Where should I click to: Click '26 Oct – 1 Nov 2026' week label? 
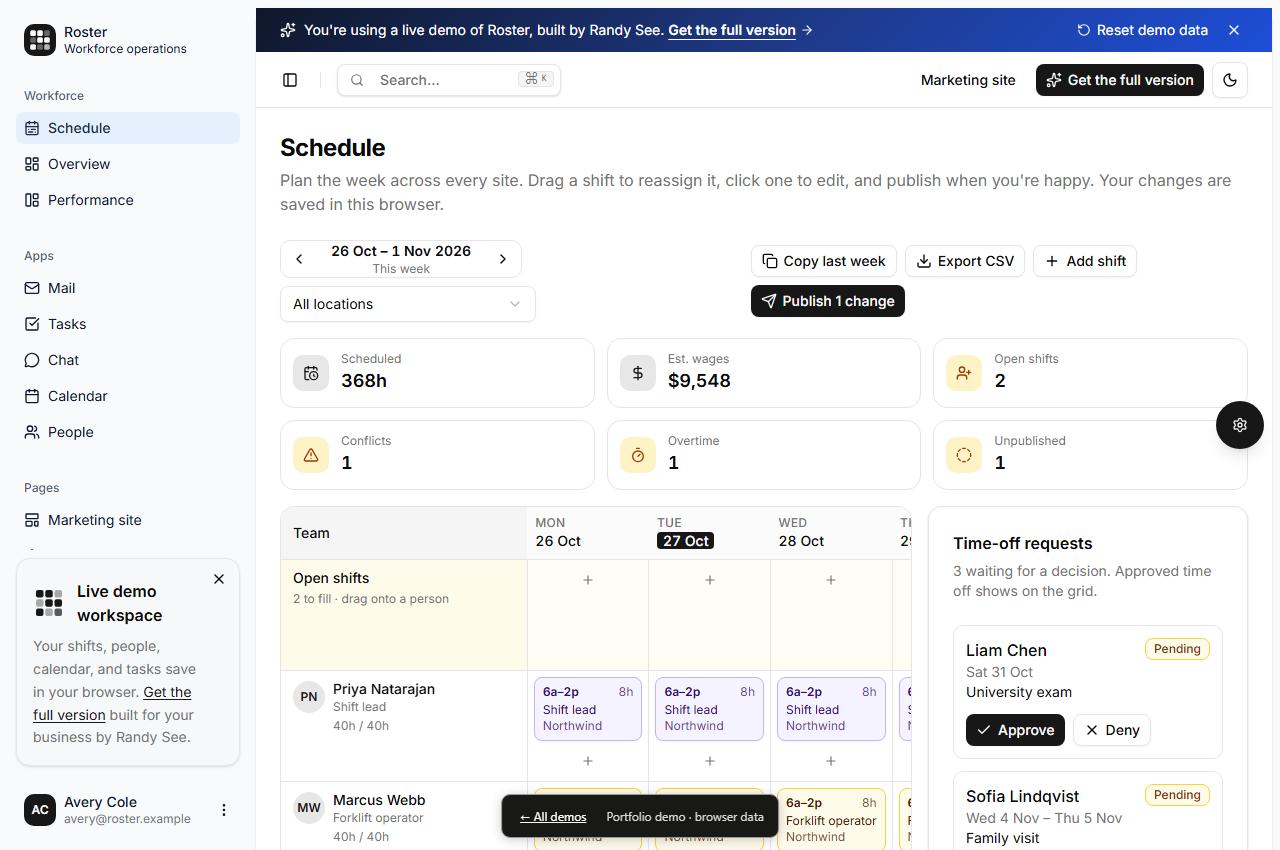[x=401, y=251]
